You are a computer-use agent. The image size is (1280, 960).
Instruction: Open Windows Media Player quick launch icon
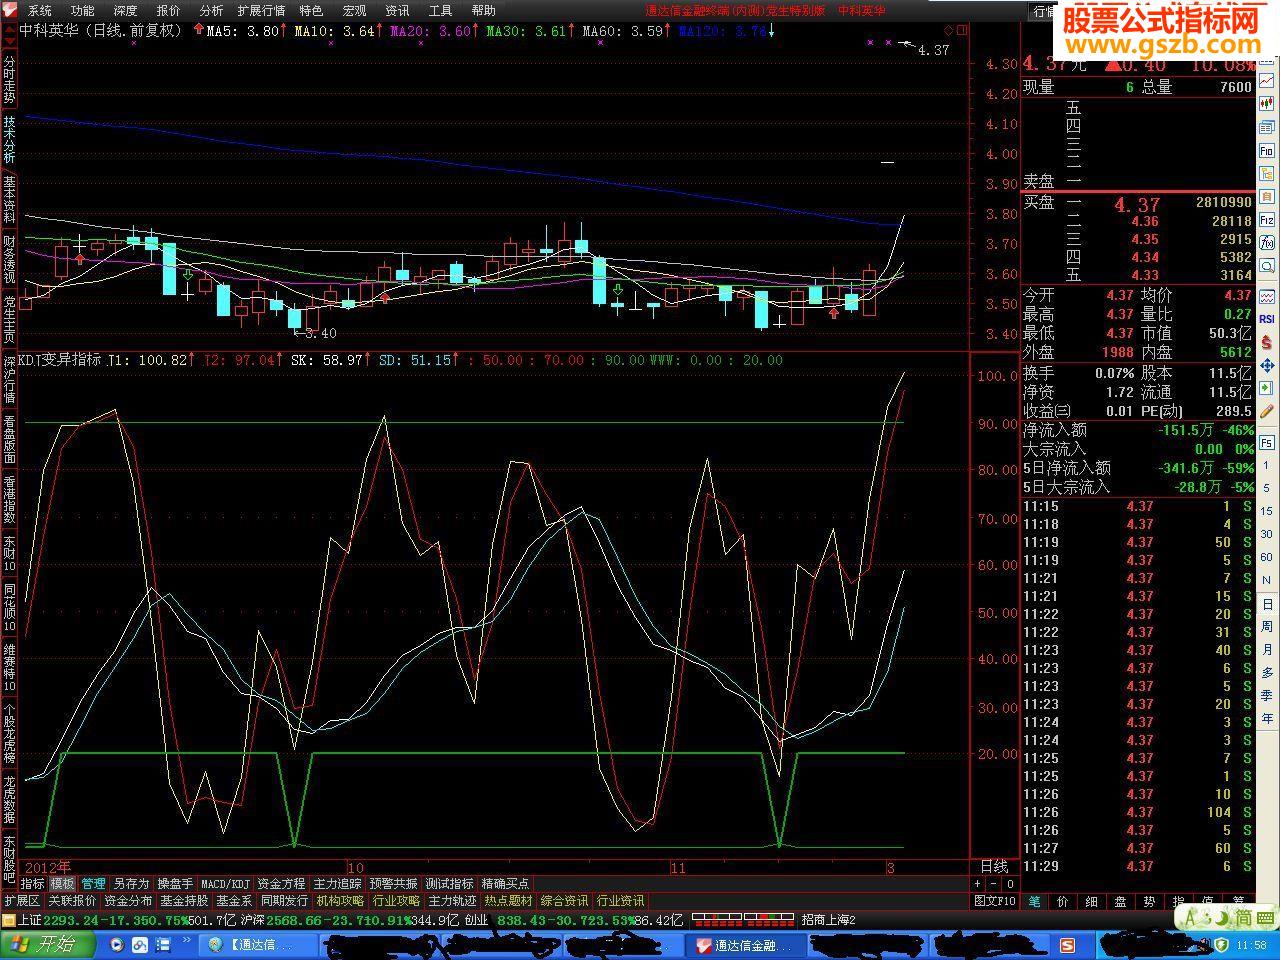(x=117, y=944)
